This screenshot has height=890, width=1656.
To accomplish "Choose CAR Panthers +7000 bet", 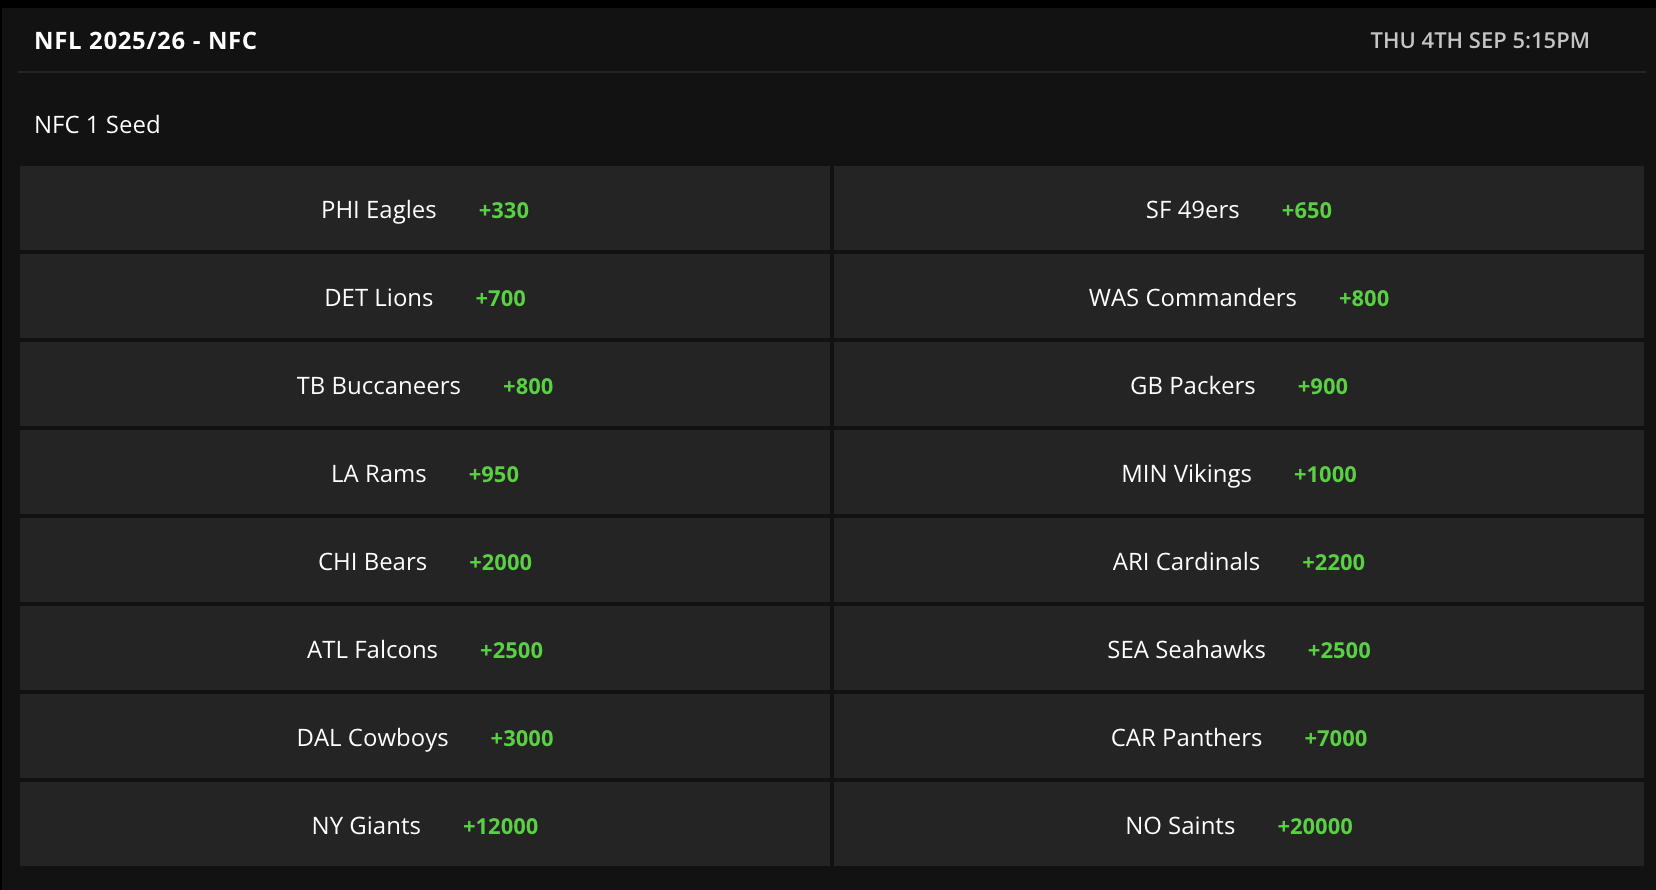I will pyautogui.click(x=1239, y=737).
